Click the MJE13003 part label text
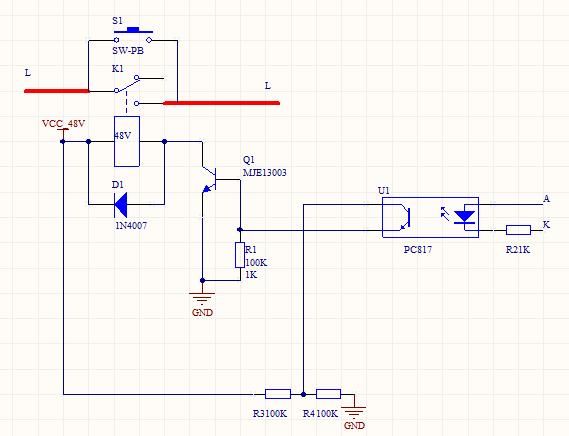The width and height of the screenshot is (569, 436). click(x=265, y=172)
